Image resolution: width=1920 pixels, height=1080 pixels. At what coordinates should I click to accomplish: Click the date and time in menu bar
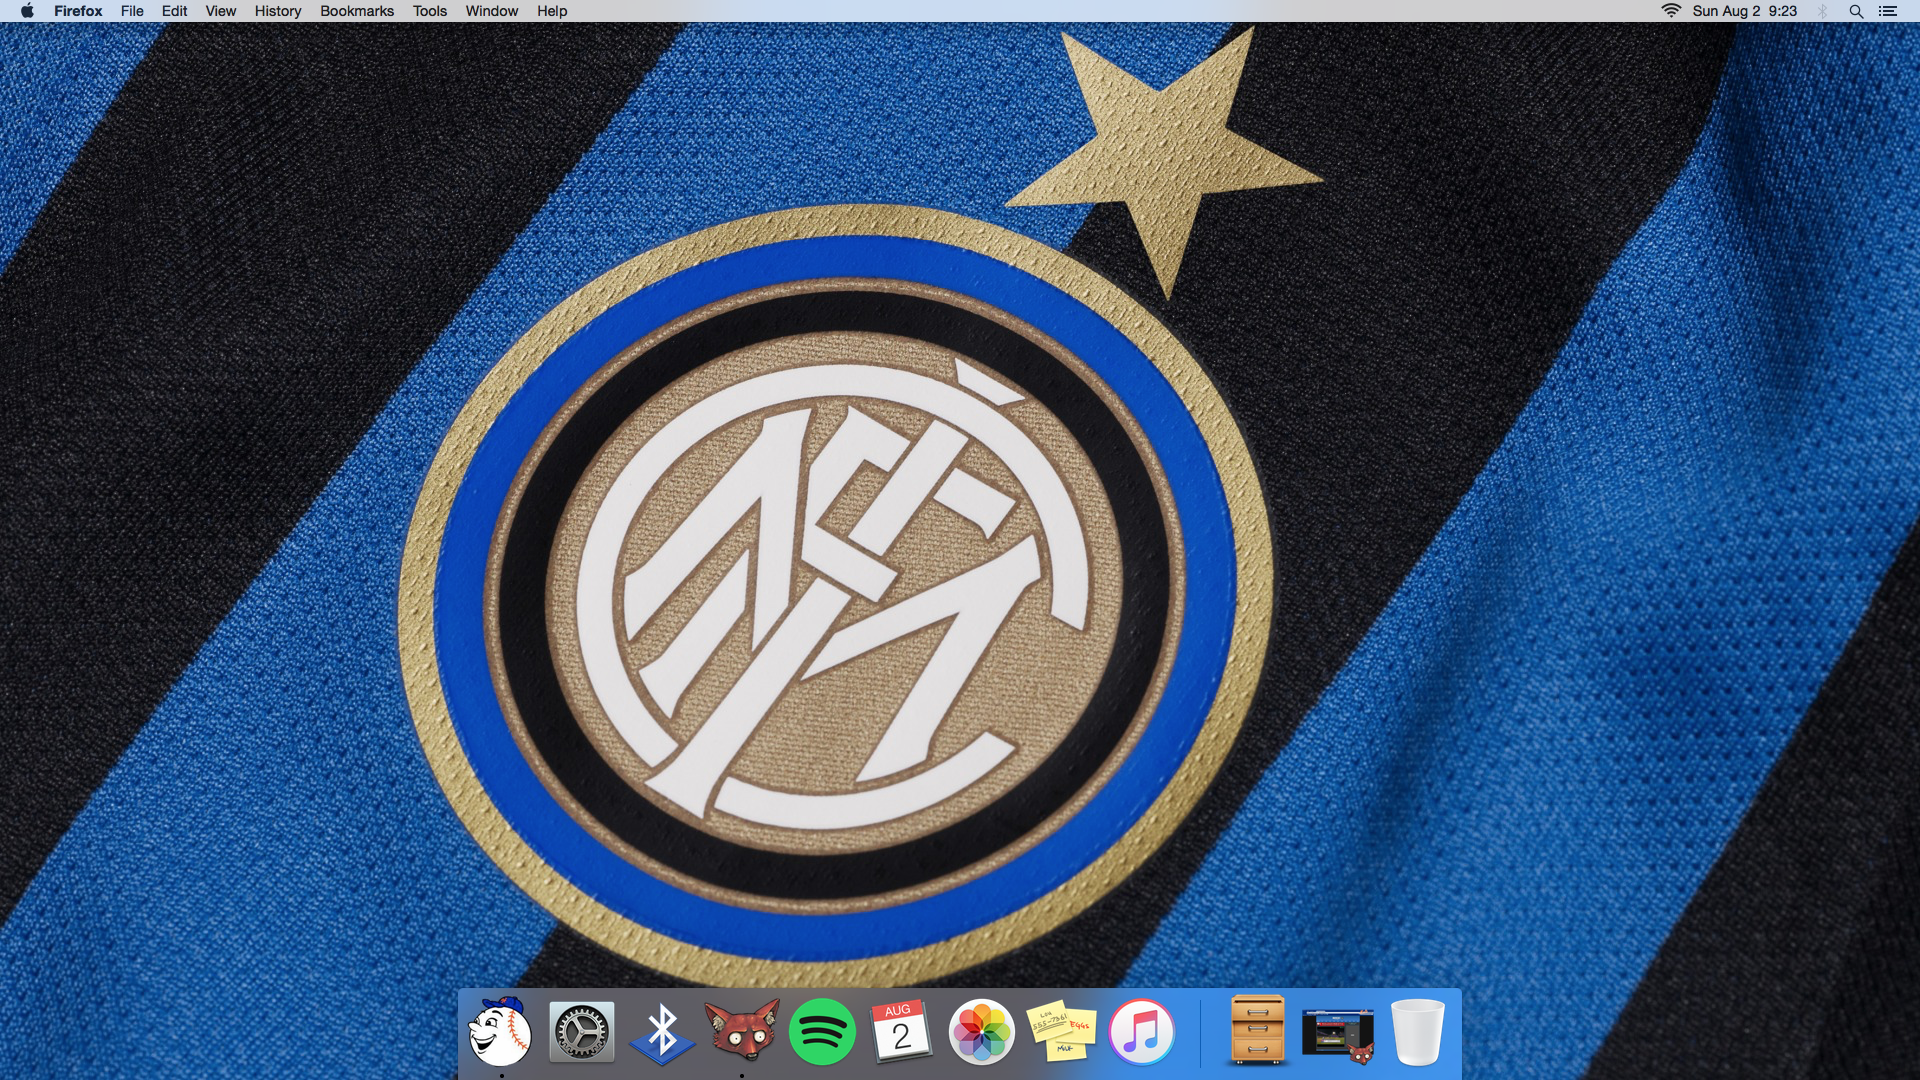(x=1744, y=11)
